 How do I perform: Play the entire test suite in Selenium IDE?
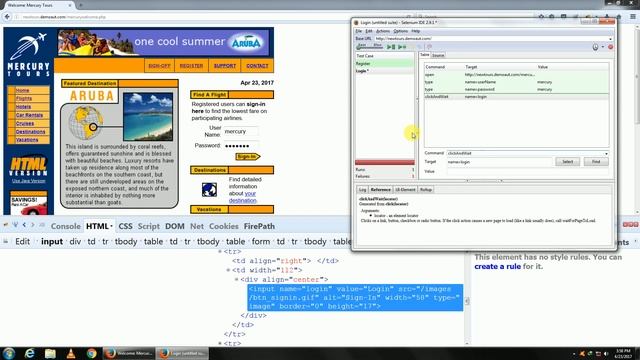point(391,47)
